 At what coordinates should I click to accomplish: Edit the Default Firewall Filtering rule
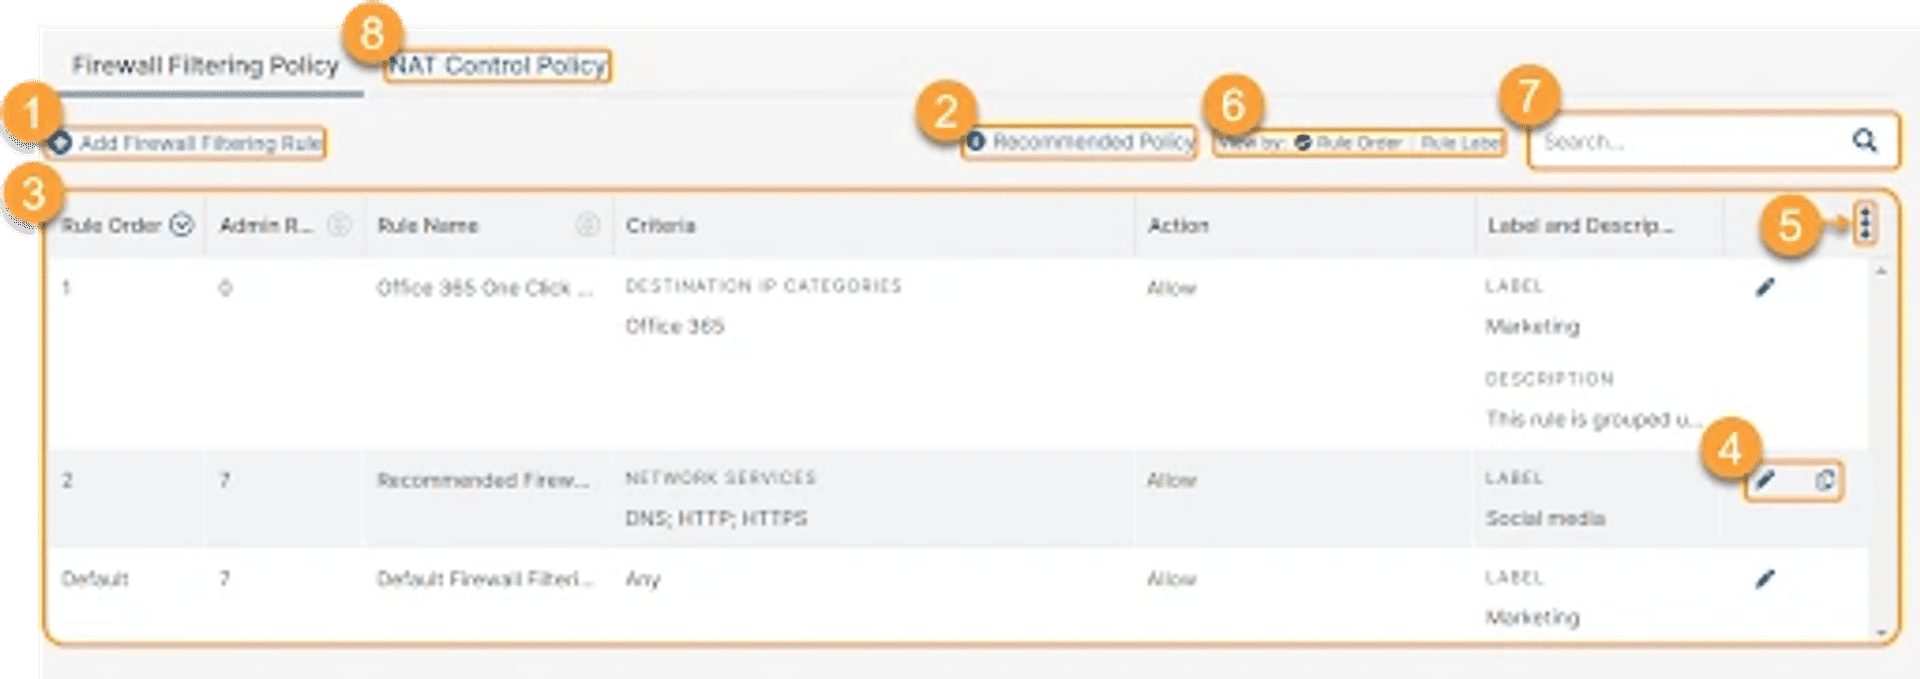1765,578
